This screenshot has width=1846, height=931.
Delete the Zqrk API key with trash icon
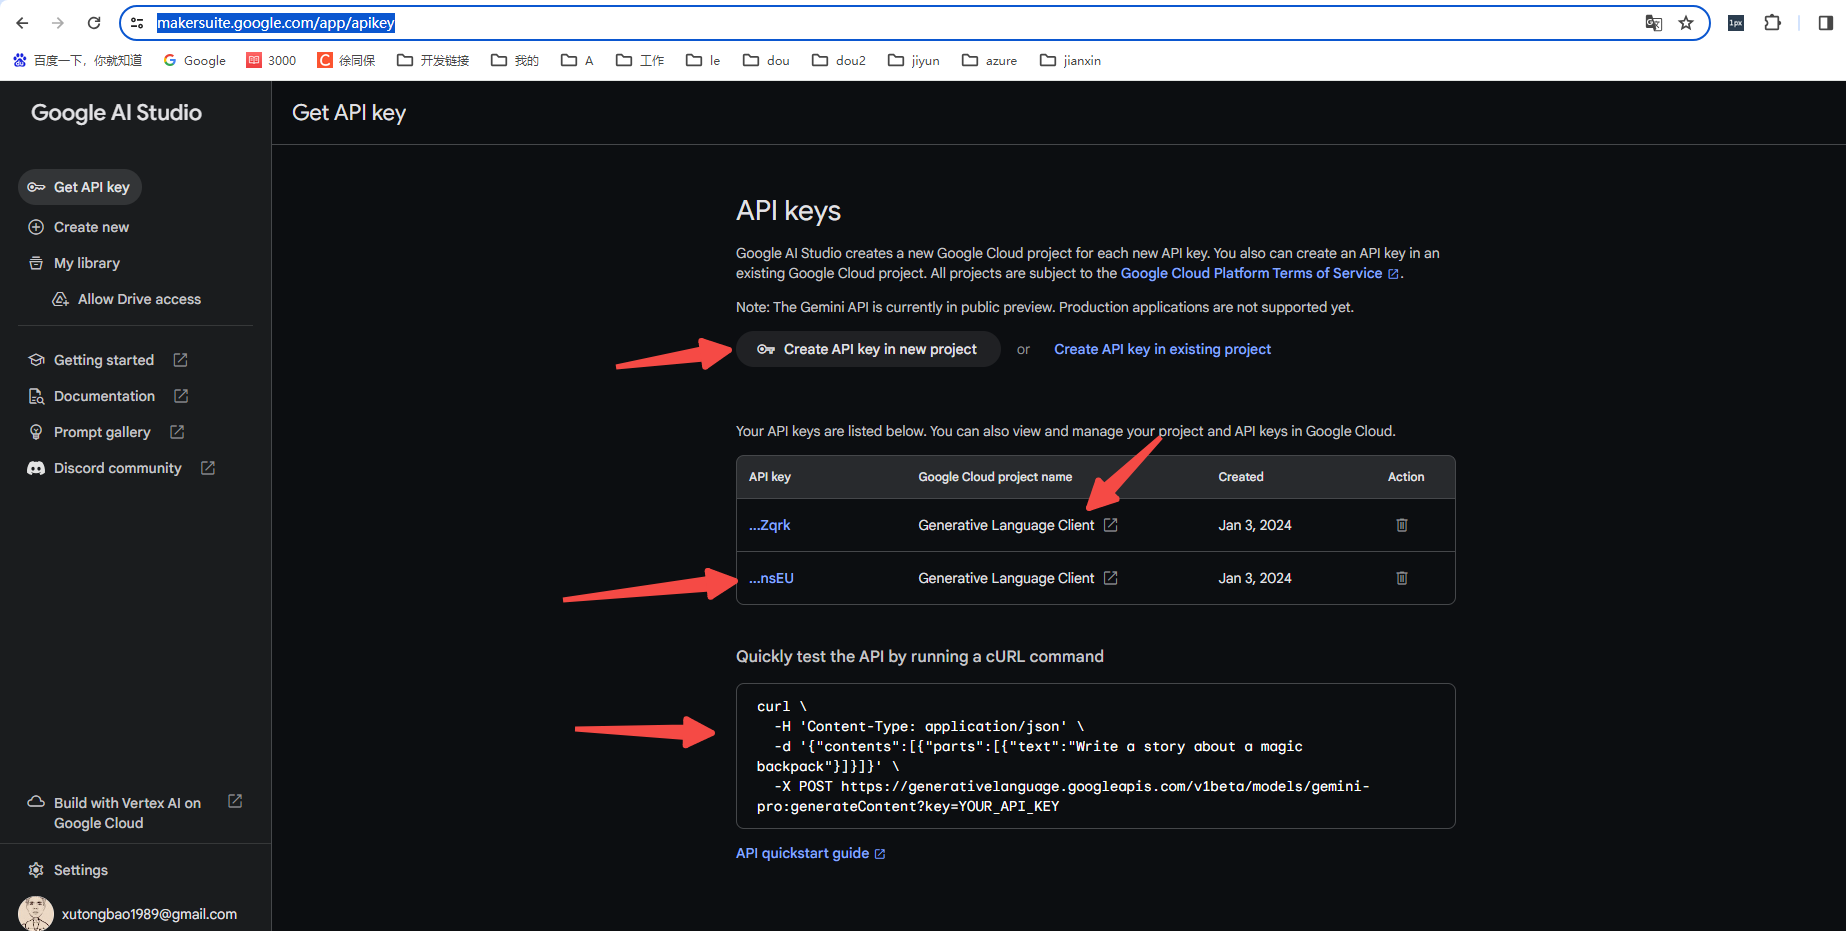[x=1402, y=525]
